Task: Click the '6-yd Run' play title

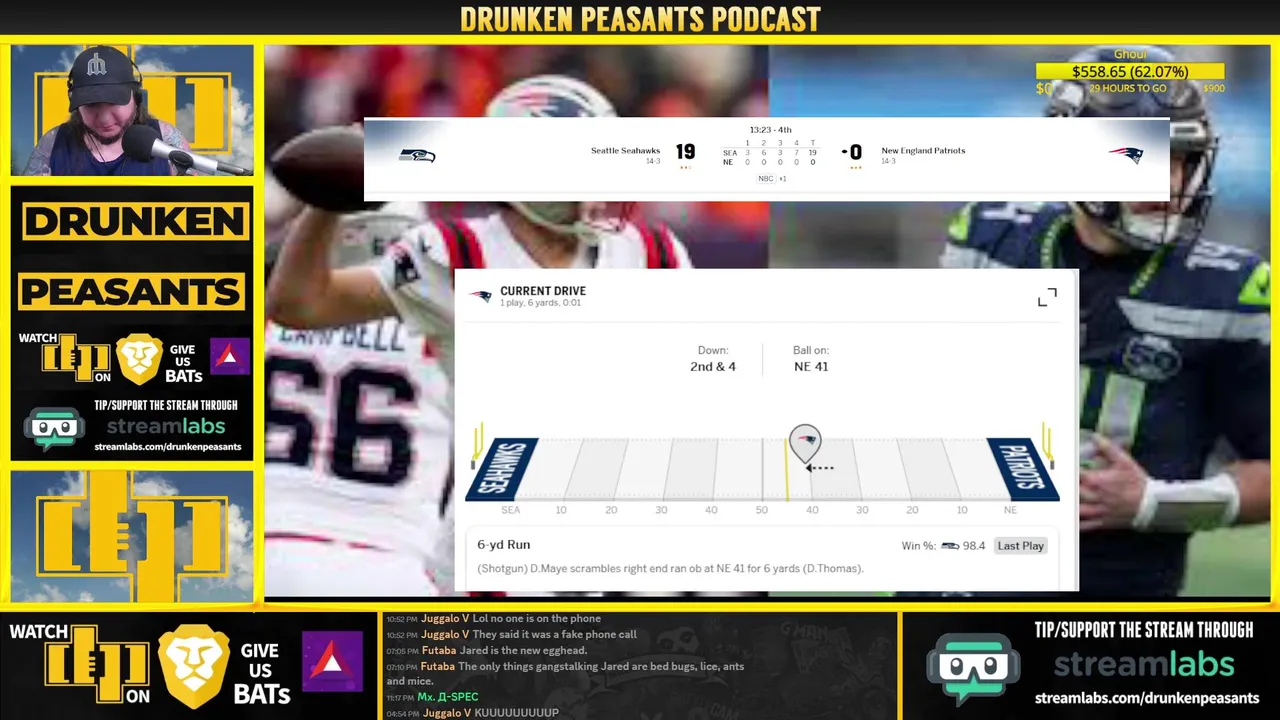Action: [x=504, y=545]
